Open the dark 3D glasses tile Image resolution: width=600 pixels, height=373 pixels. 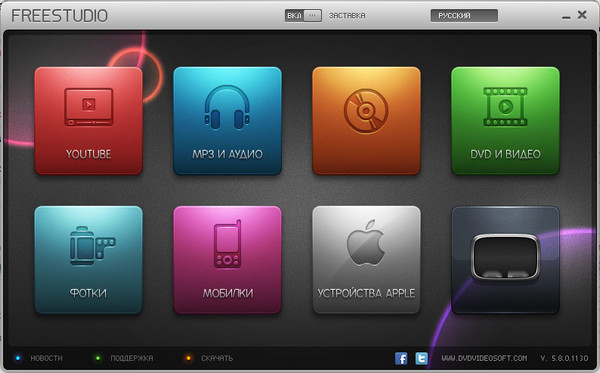(x=505, y=260)
